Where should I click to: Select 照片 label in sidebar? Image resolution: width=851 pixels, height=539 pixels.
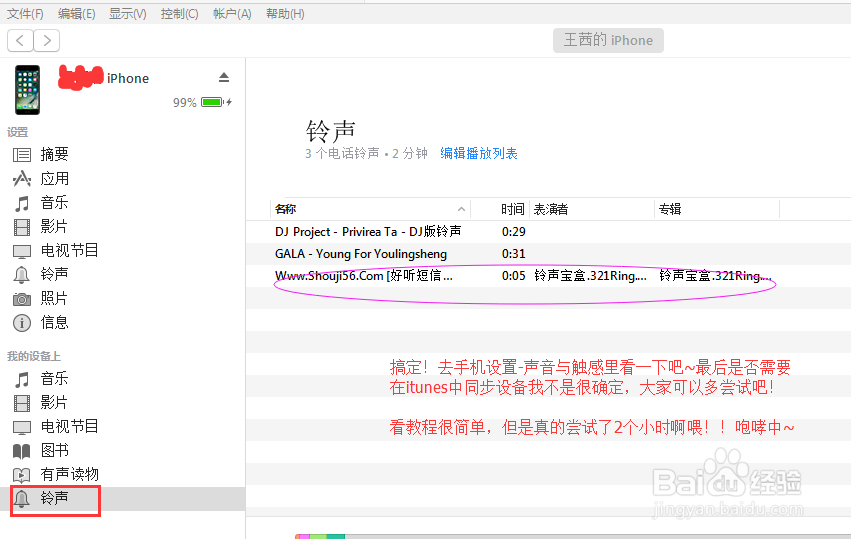coord(54,298)
